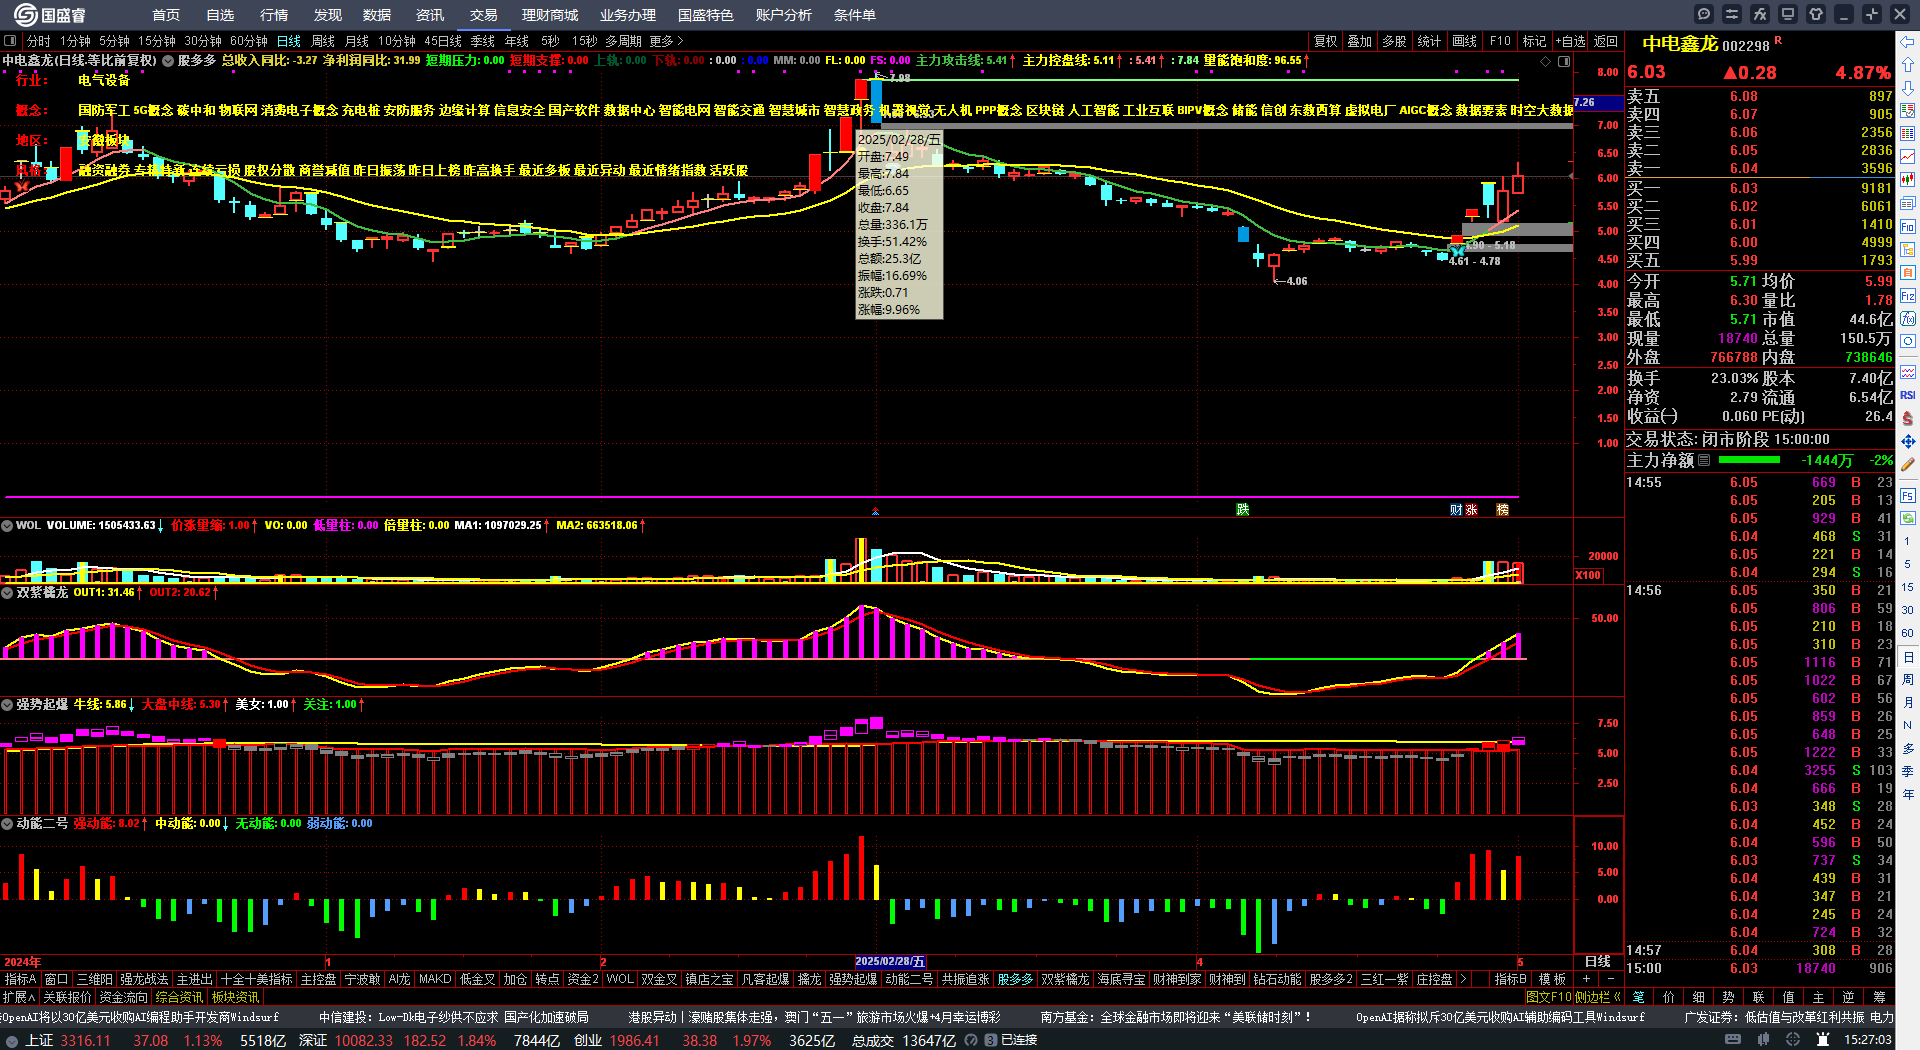This screenshot has height=1050, width=1920.
Task: Click the 中电鑫龙 stock name header
Action: 1680,44
